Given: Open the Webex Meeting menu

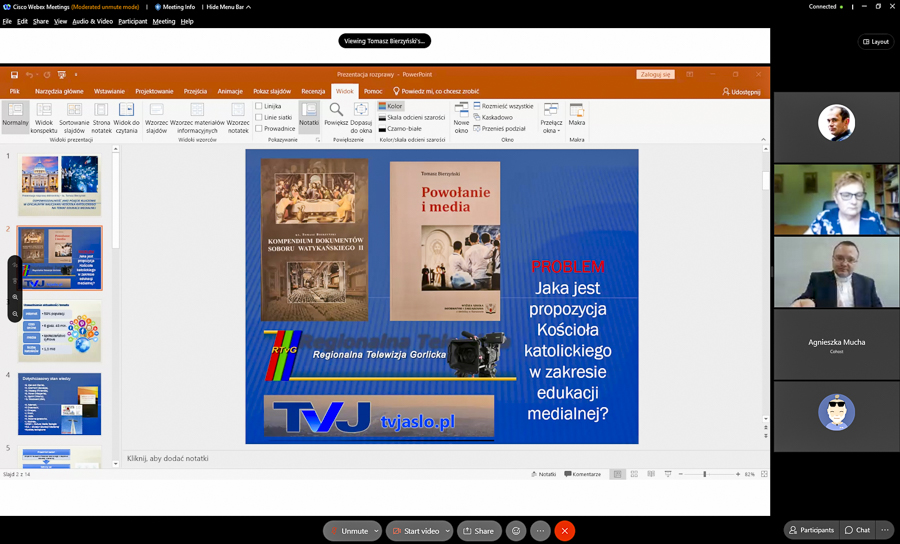Looking at the screenshot, I should 164,21.
